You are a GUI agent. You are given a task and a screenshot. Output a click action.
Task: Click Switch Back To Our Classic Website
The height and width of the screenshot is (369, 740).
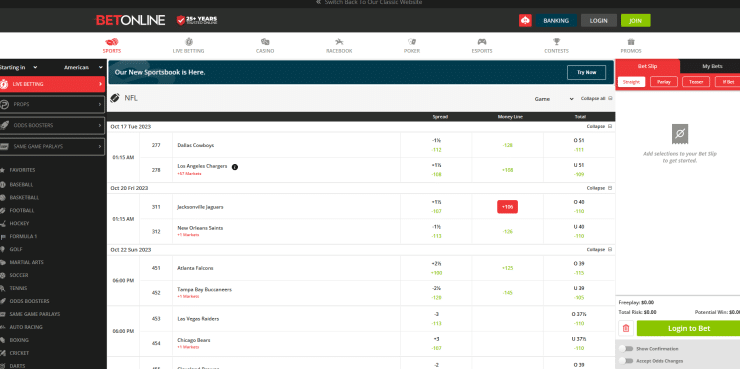pyautogui.click(x=370, y=2)
